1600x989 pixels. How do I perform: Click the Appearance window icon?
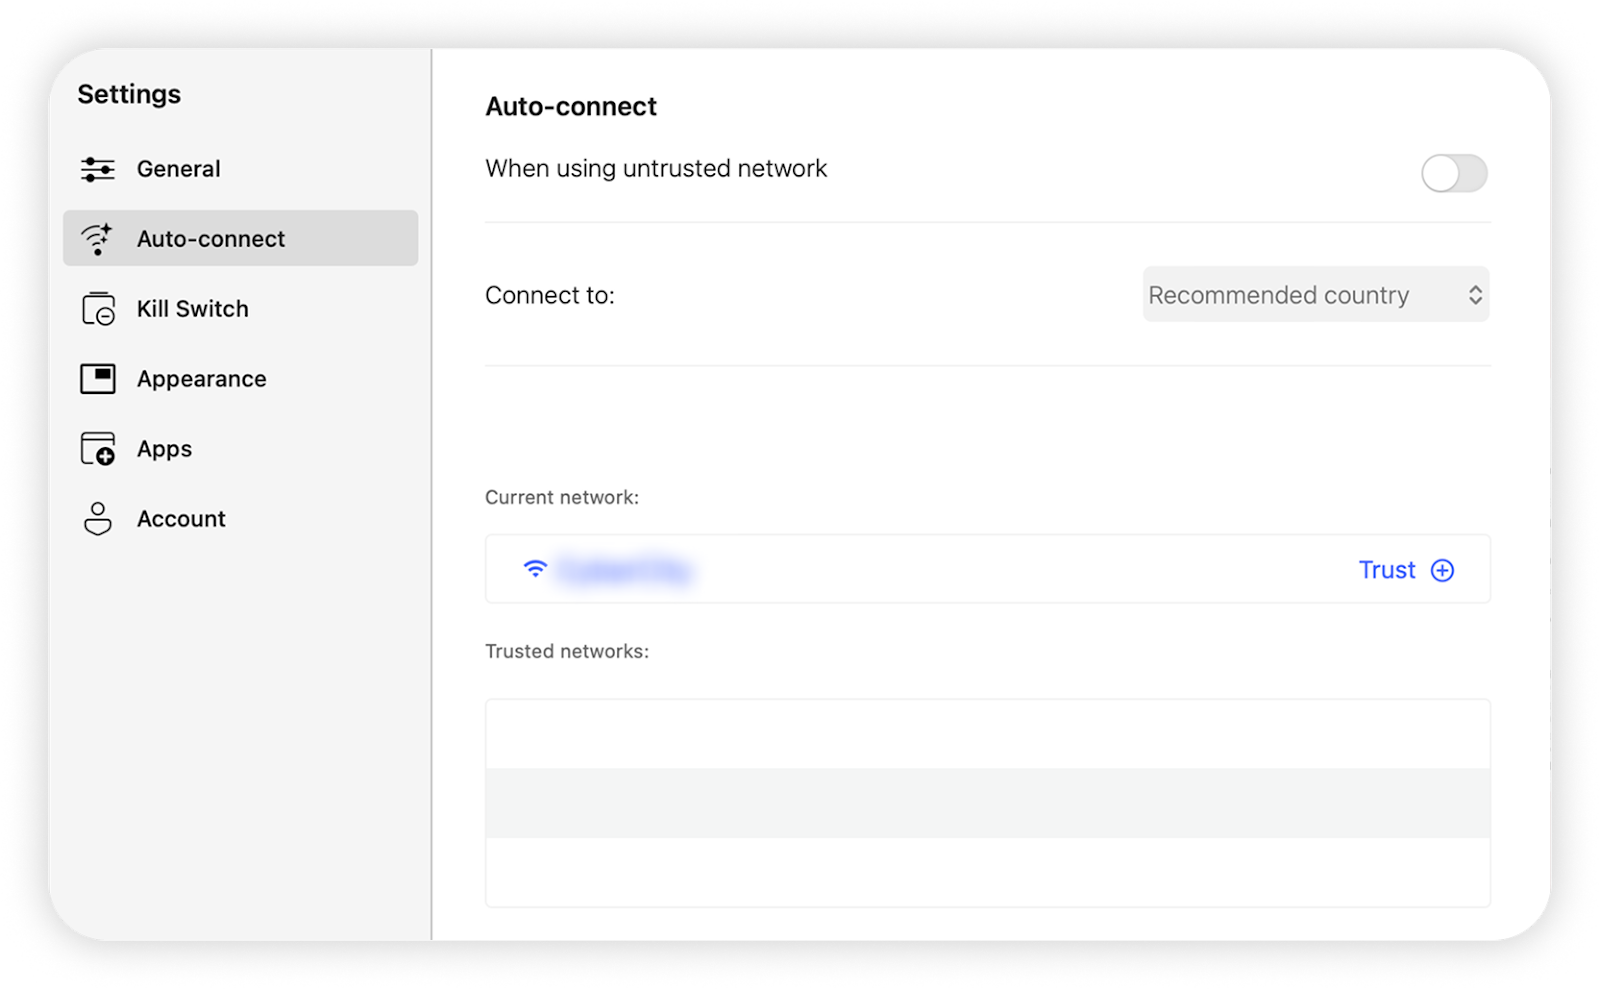(x=98, y=379)
